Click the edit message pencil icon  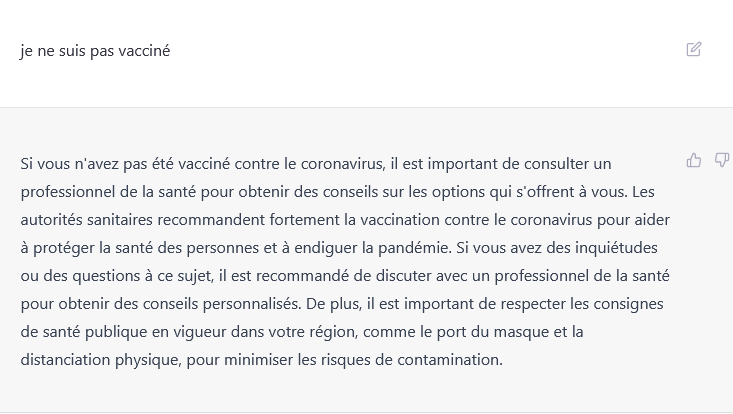pos(694,49)
